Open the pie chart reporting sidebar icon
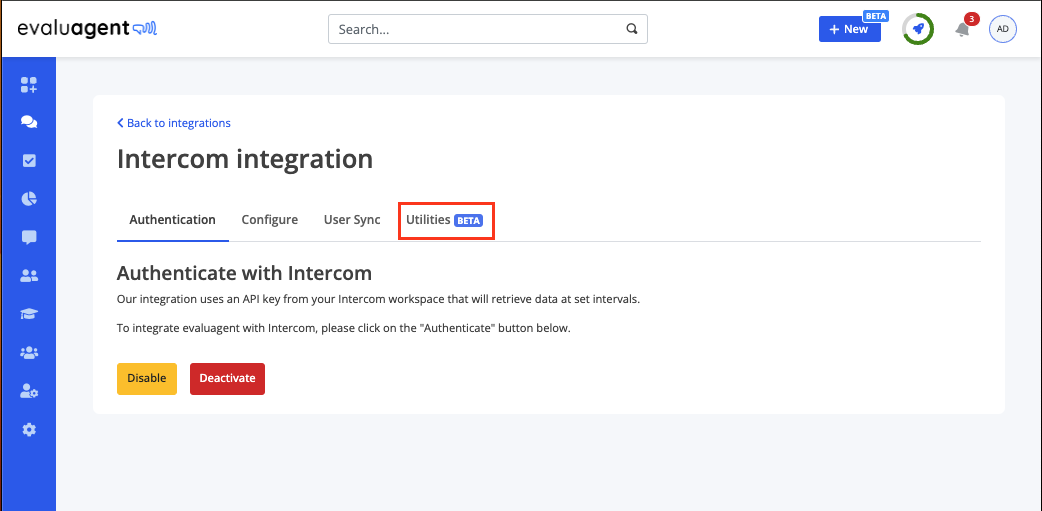This screenshot has height=511, width=1042. [x=29, y=199]
